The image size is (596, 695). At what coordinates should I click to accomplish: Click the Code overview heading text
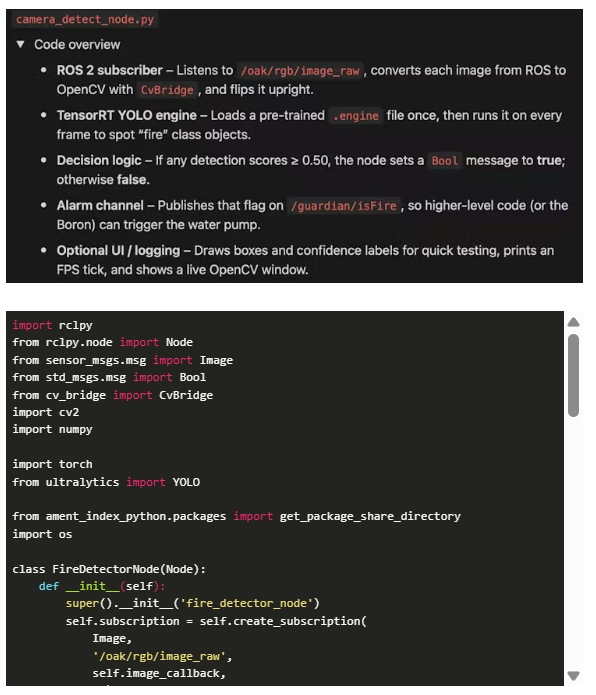pos(77,45)
